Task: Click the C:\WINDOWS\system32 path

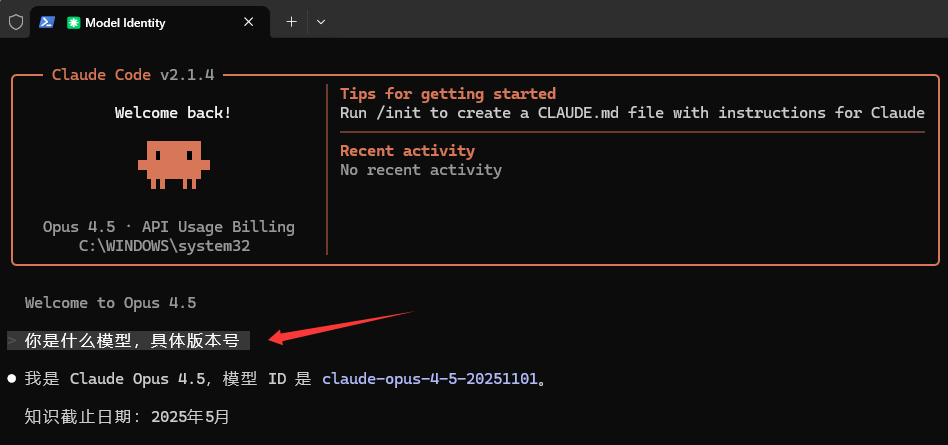Action: (164, 246)
